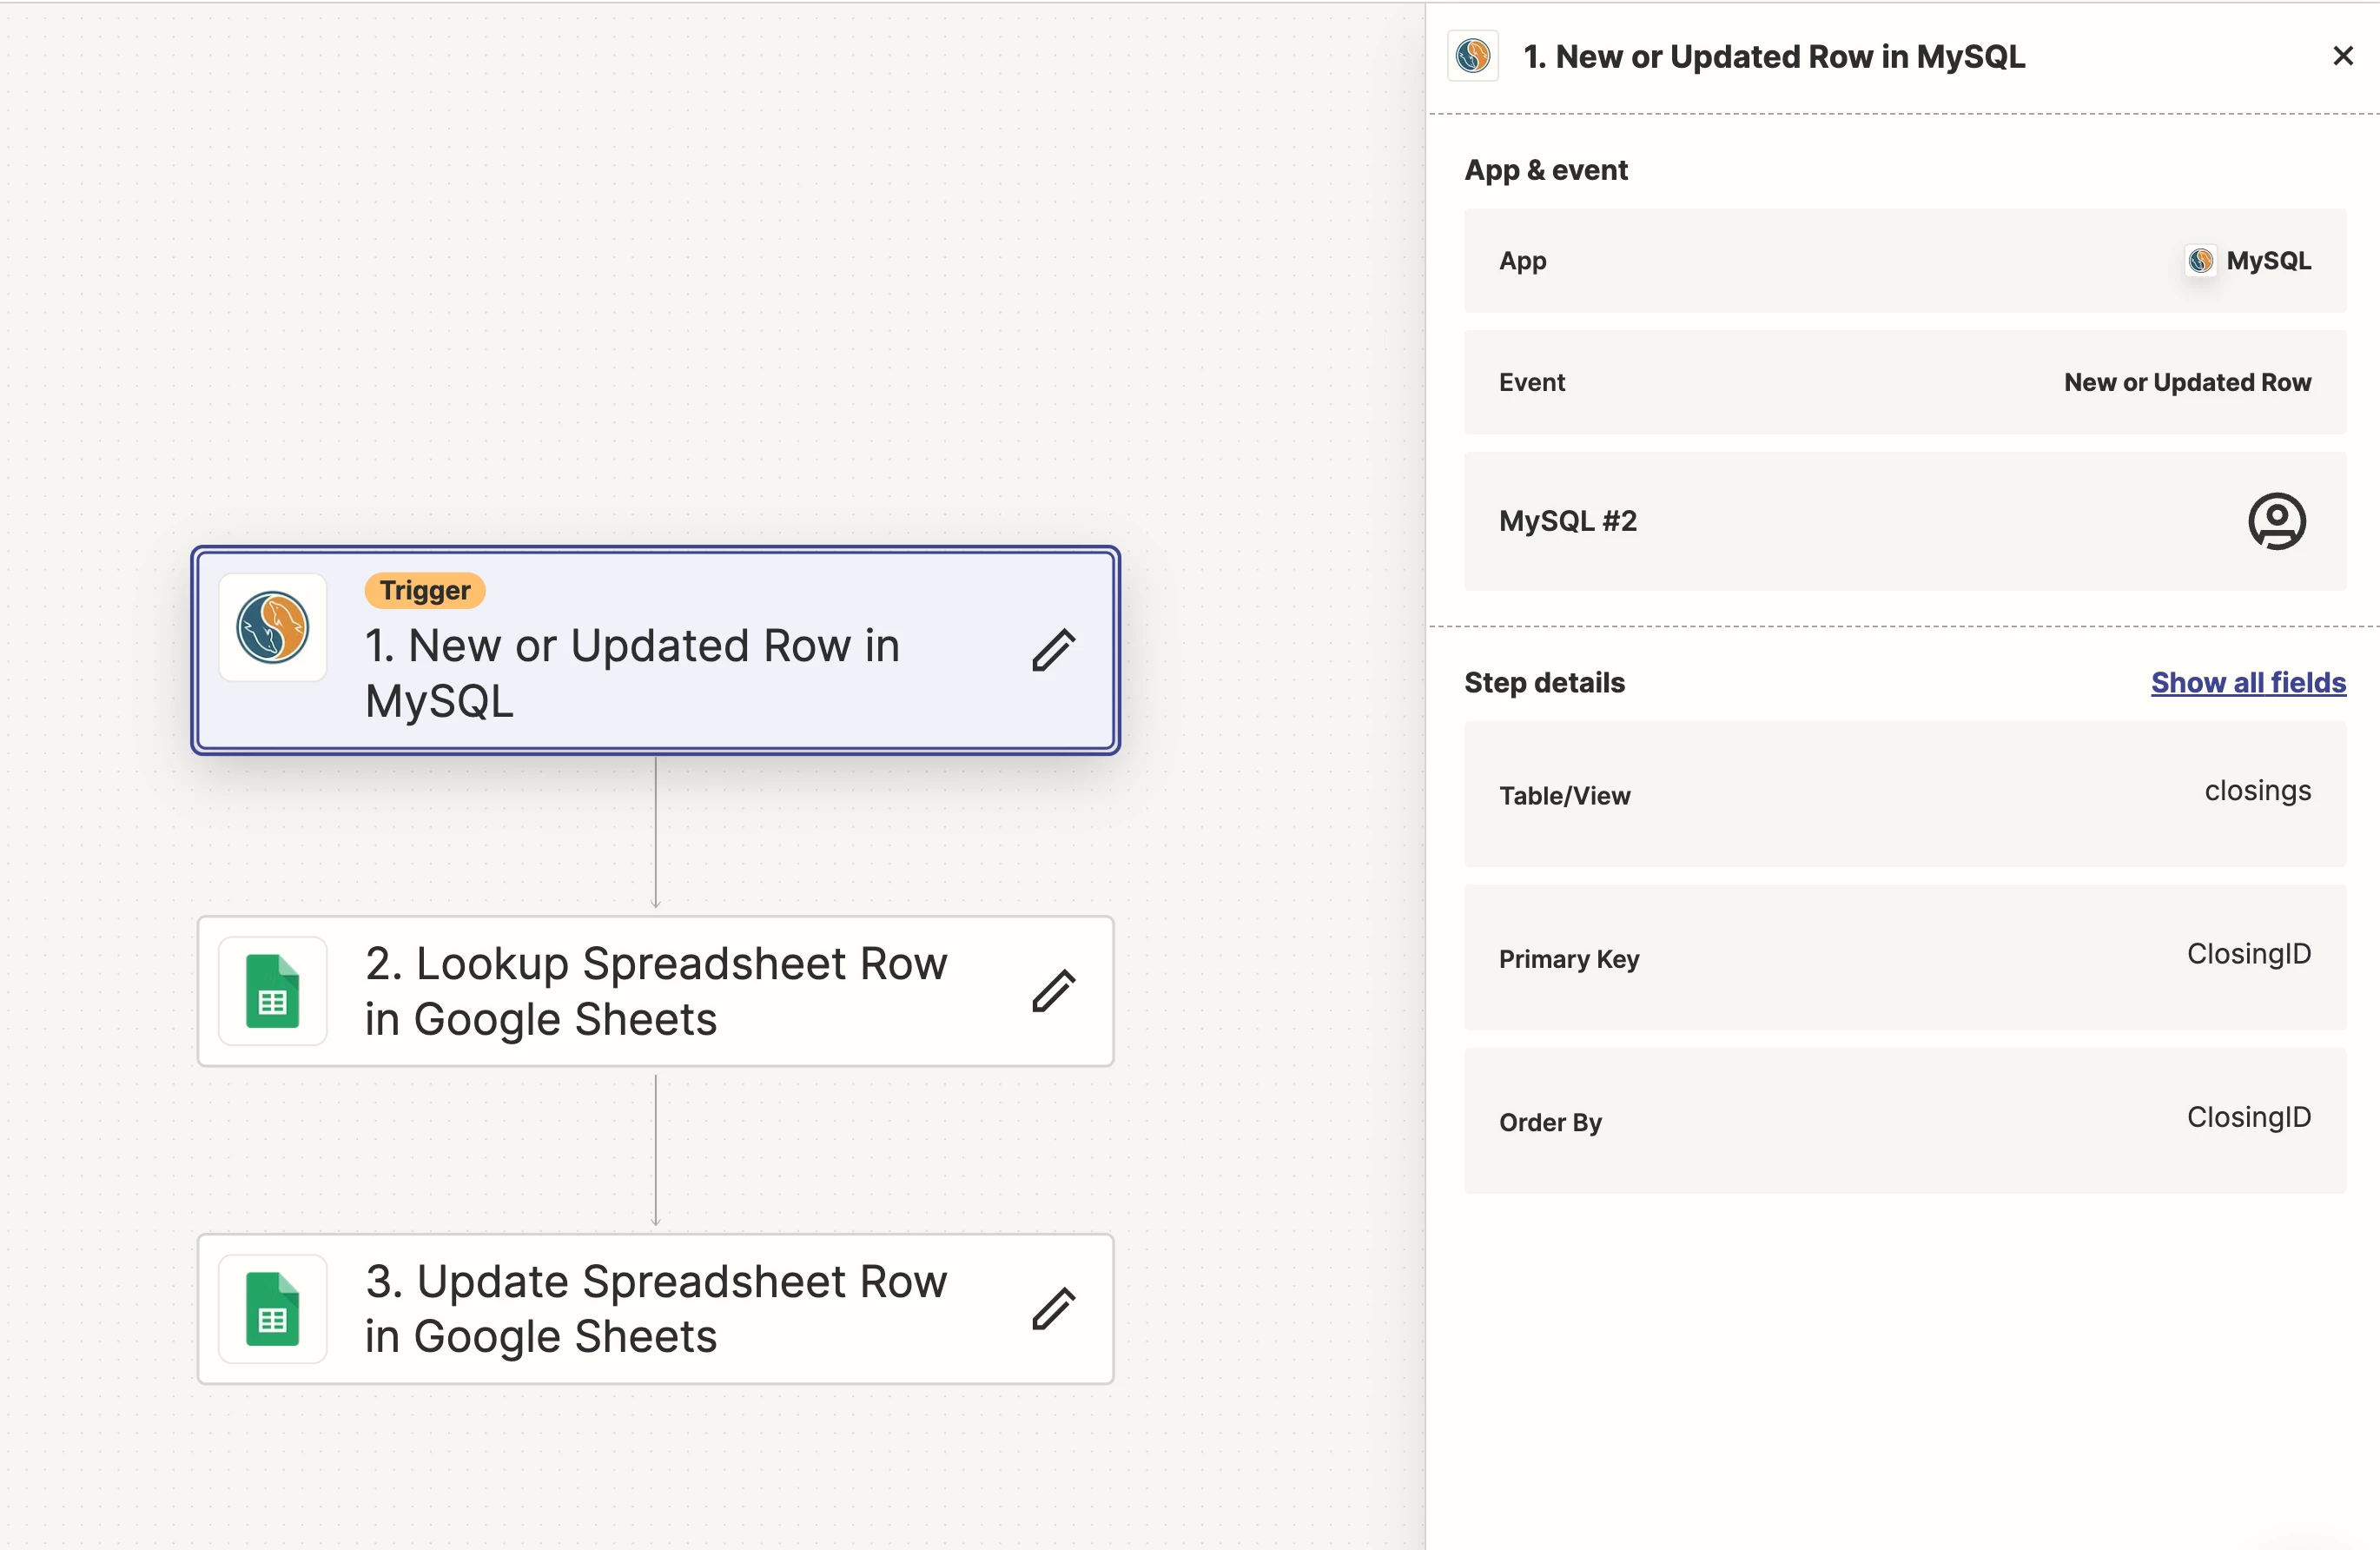Click the Google Sheets icon on step 2
This screenshot has height=1550, width=2380.
click(x=273, y=991)
